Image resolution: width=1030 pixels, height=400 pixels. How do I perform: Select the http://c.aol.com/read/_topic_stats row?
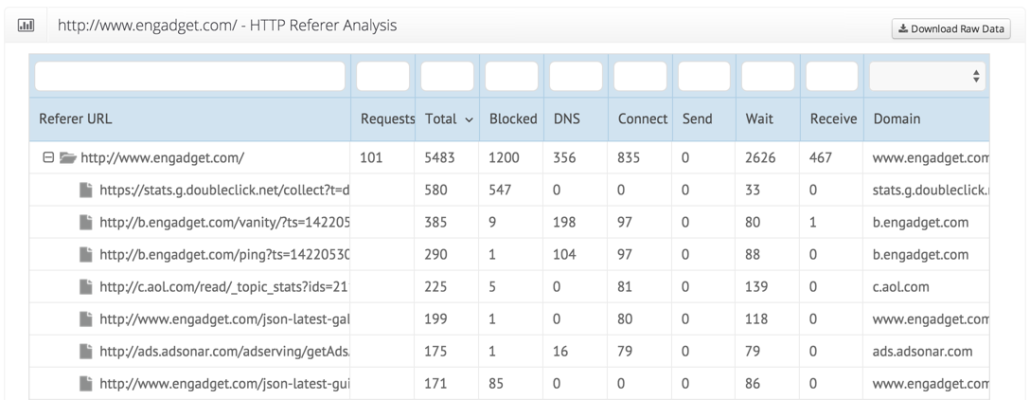pos(509,287)
